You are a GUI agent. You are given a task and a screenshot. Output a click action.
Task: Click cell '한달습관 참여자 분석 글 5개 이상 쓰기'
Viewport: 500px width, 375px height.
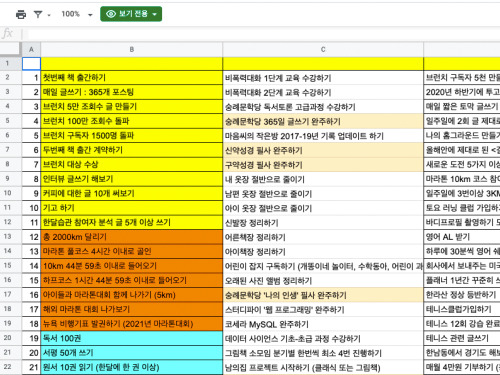pos(132,222)
